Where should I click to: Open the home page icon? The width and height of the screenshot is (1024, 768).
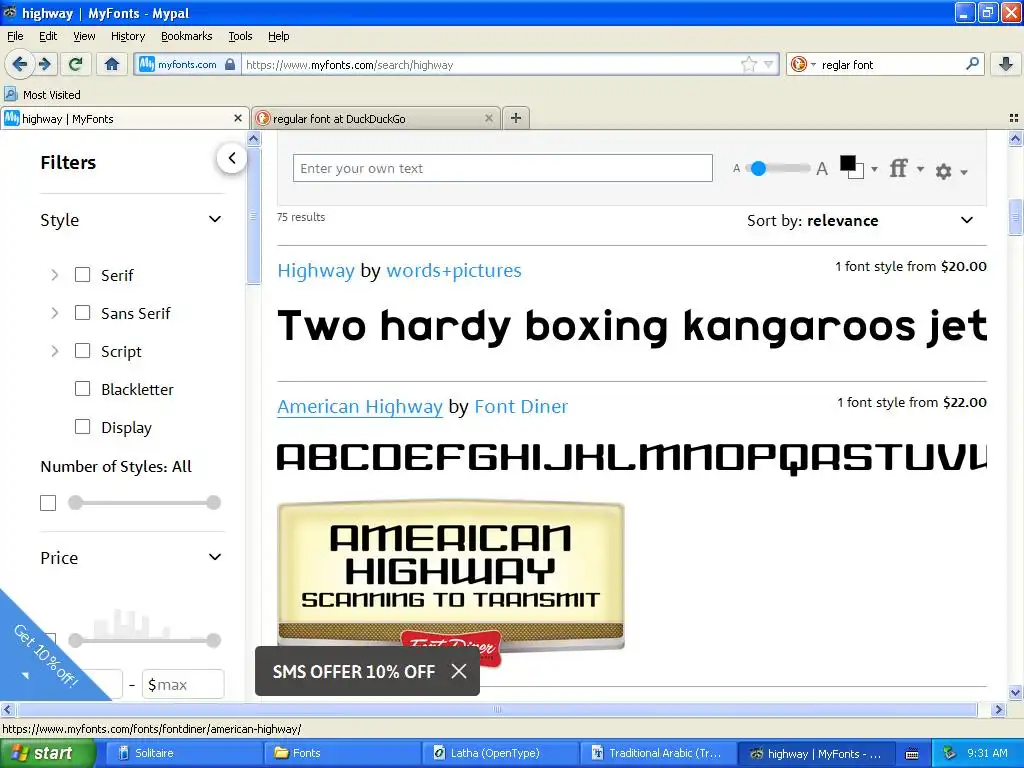(x=112, y=64)
